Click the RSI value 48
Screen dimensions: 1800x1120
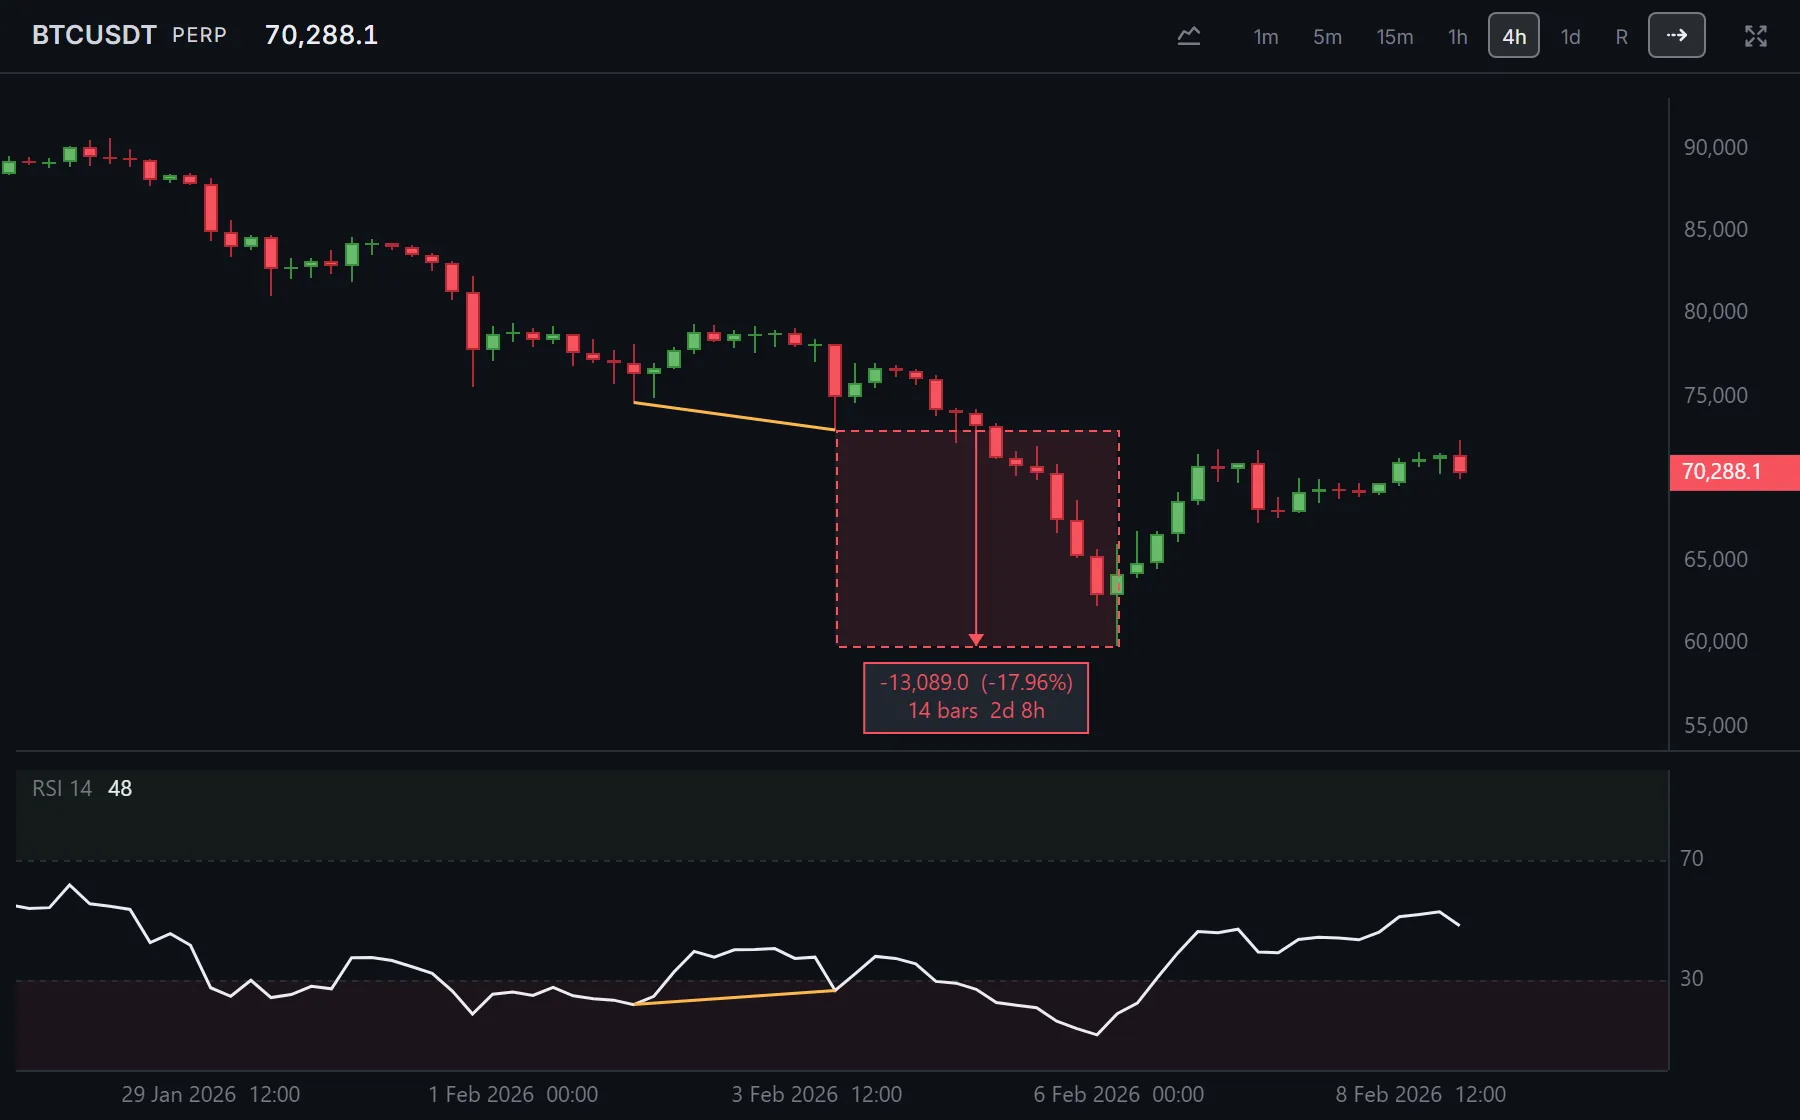pyautogui.click(x=120, y=788)
